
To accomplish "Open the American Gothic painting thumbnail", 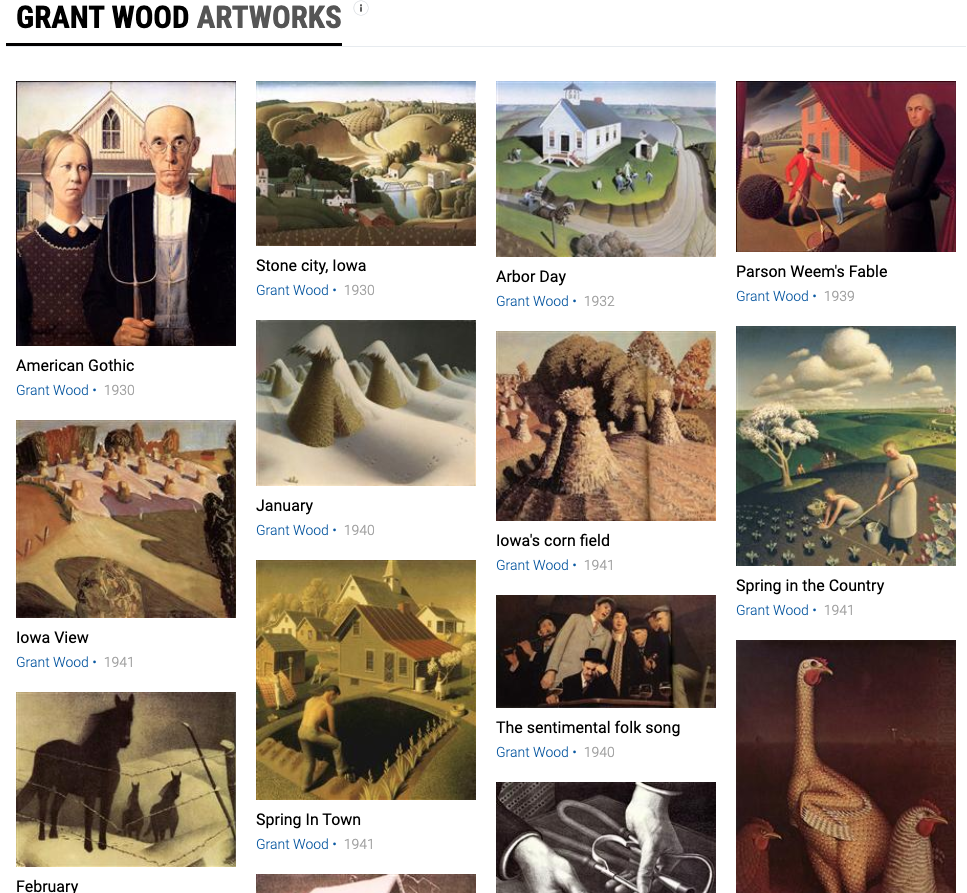I will click(x=126, y=213).
